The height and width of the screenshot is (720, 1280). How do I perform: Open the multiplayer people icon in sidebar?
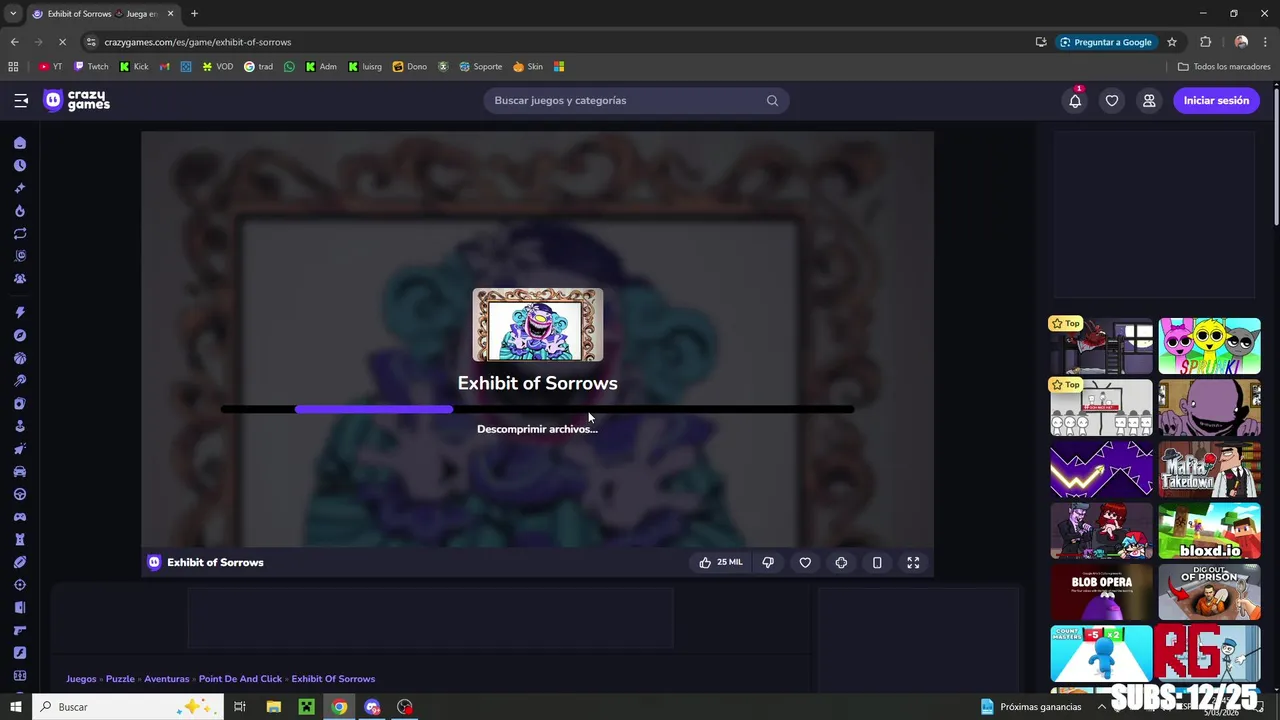pyautogui.click(x=20, y=279)
